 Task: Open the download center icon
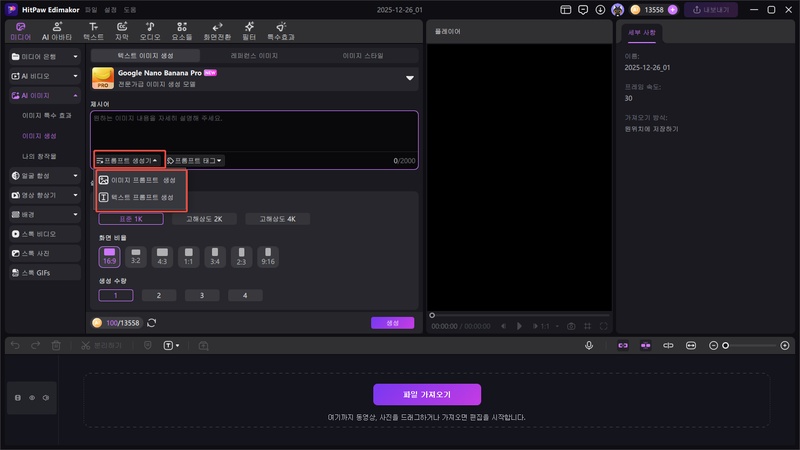600,10
